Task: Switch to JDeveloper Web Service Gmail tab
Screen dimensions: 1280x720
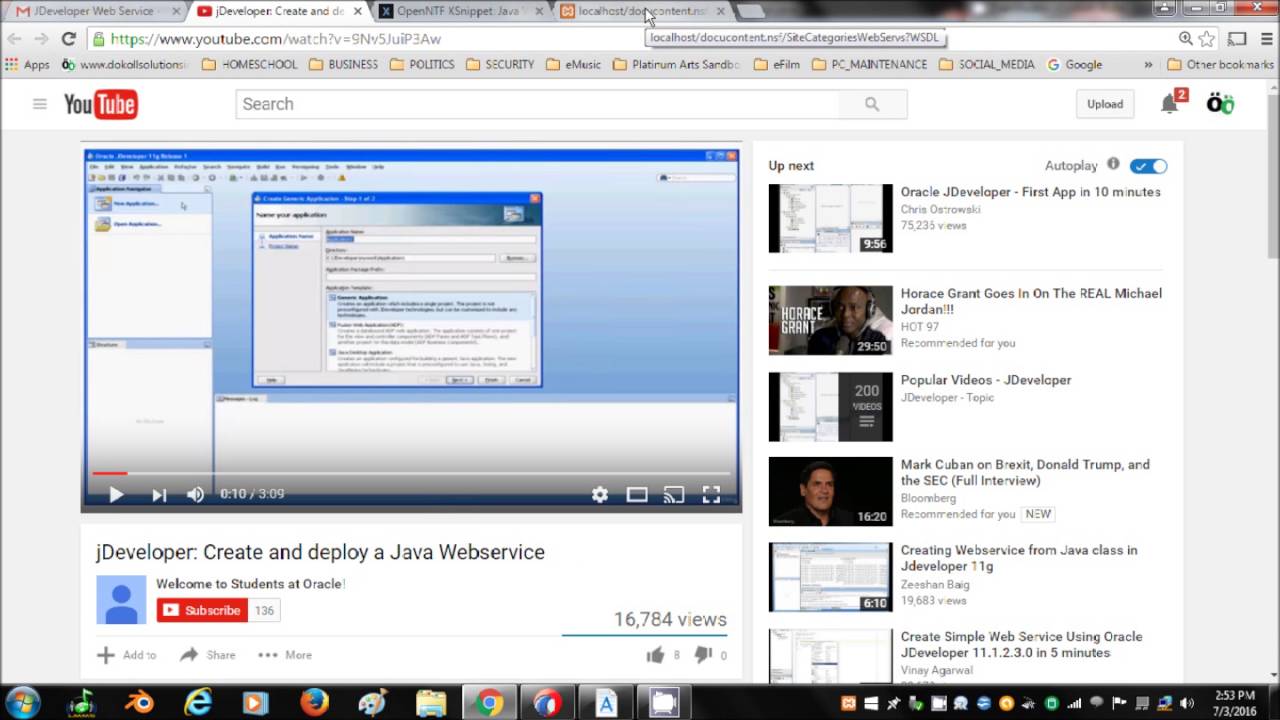Action: point(93,11)
